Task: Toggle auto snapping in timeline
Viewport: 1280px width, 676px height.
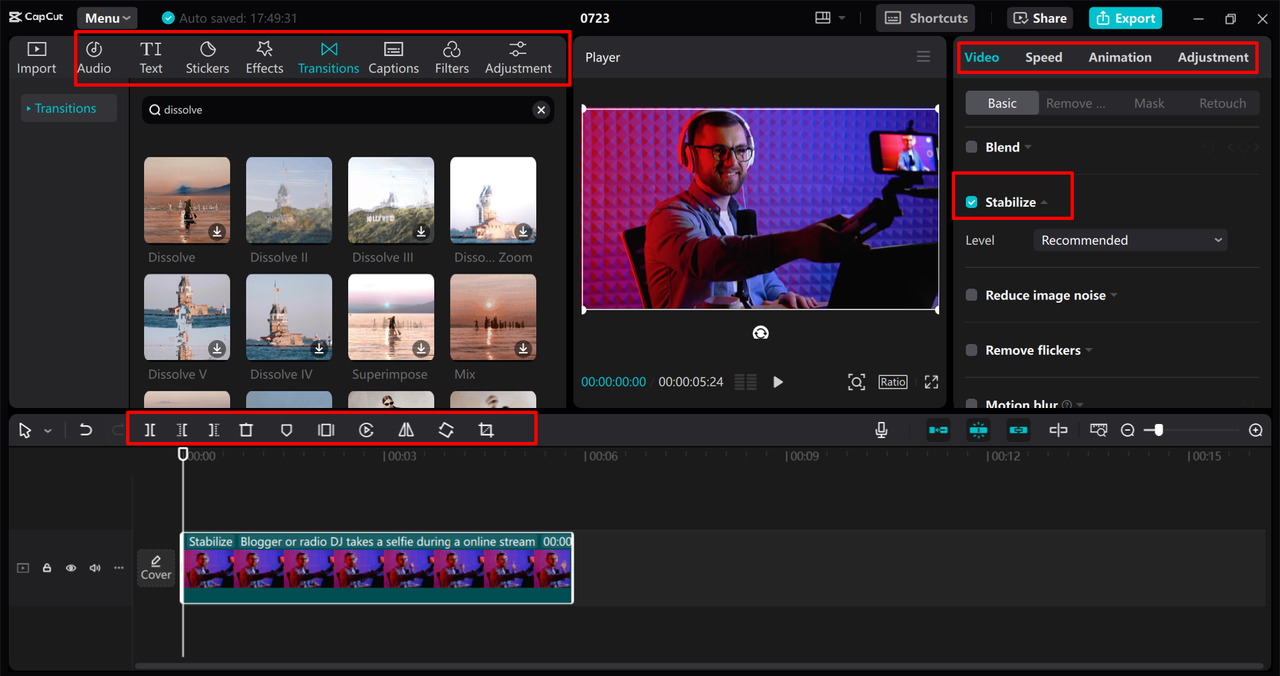Action: coord(978,430)
